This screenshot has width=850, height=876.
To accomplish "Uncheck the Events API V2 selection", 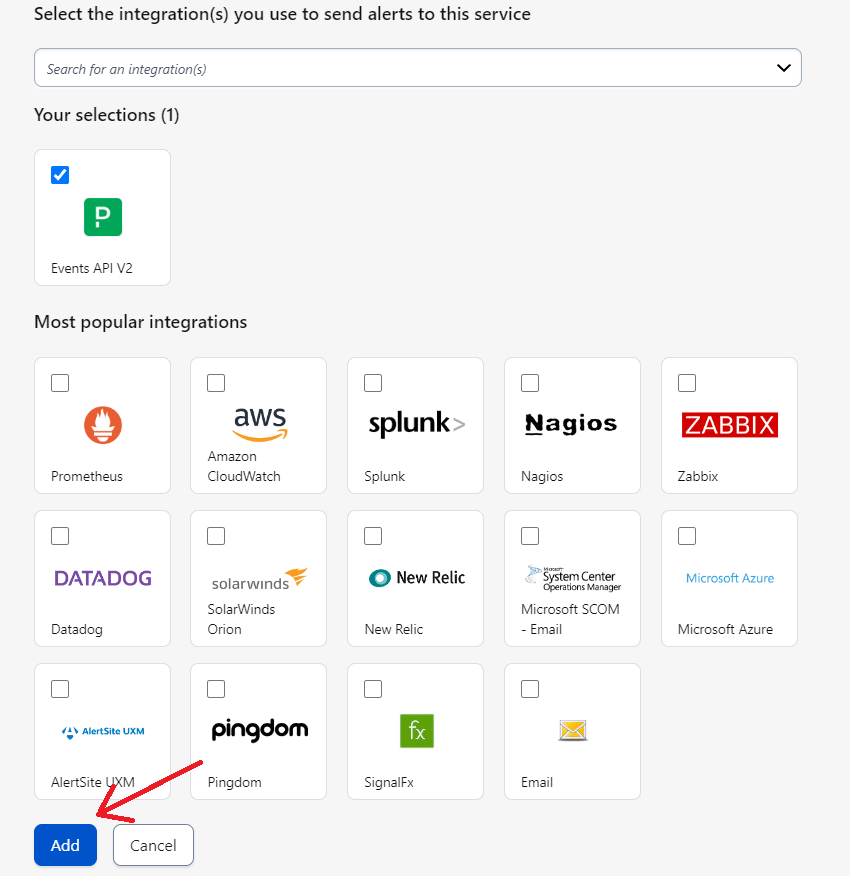I will click(60, 174).
